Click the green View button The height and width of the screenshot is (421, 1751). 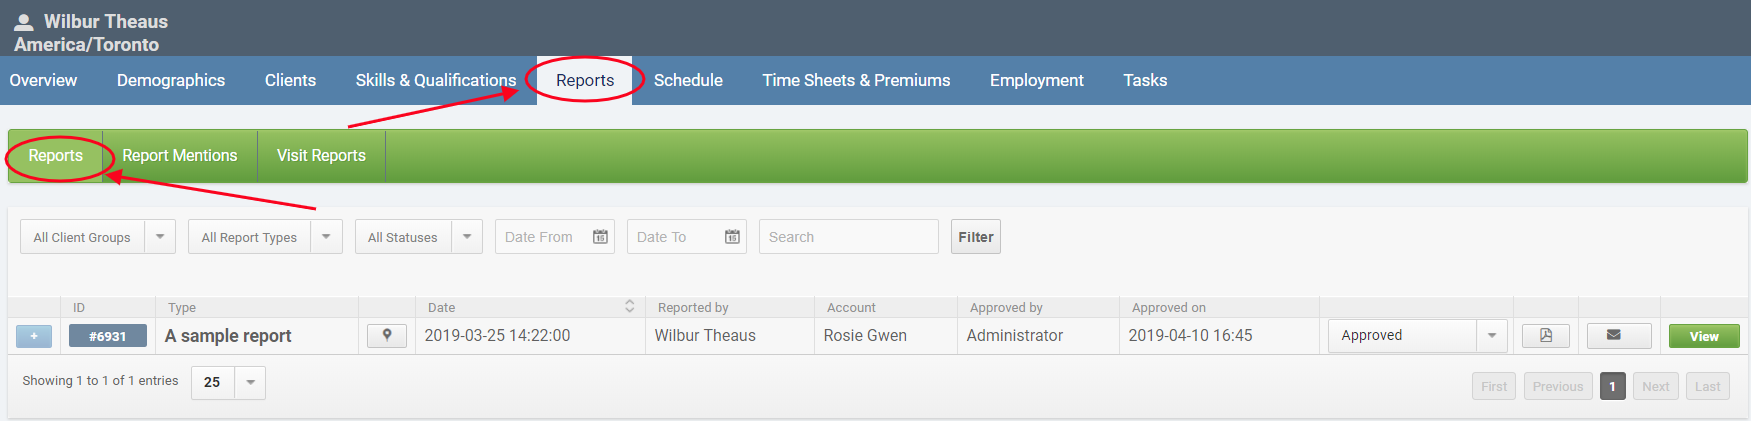click(1703, 336)
